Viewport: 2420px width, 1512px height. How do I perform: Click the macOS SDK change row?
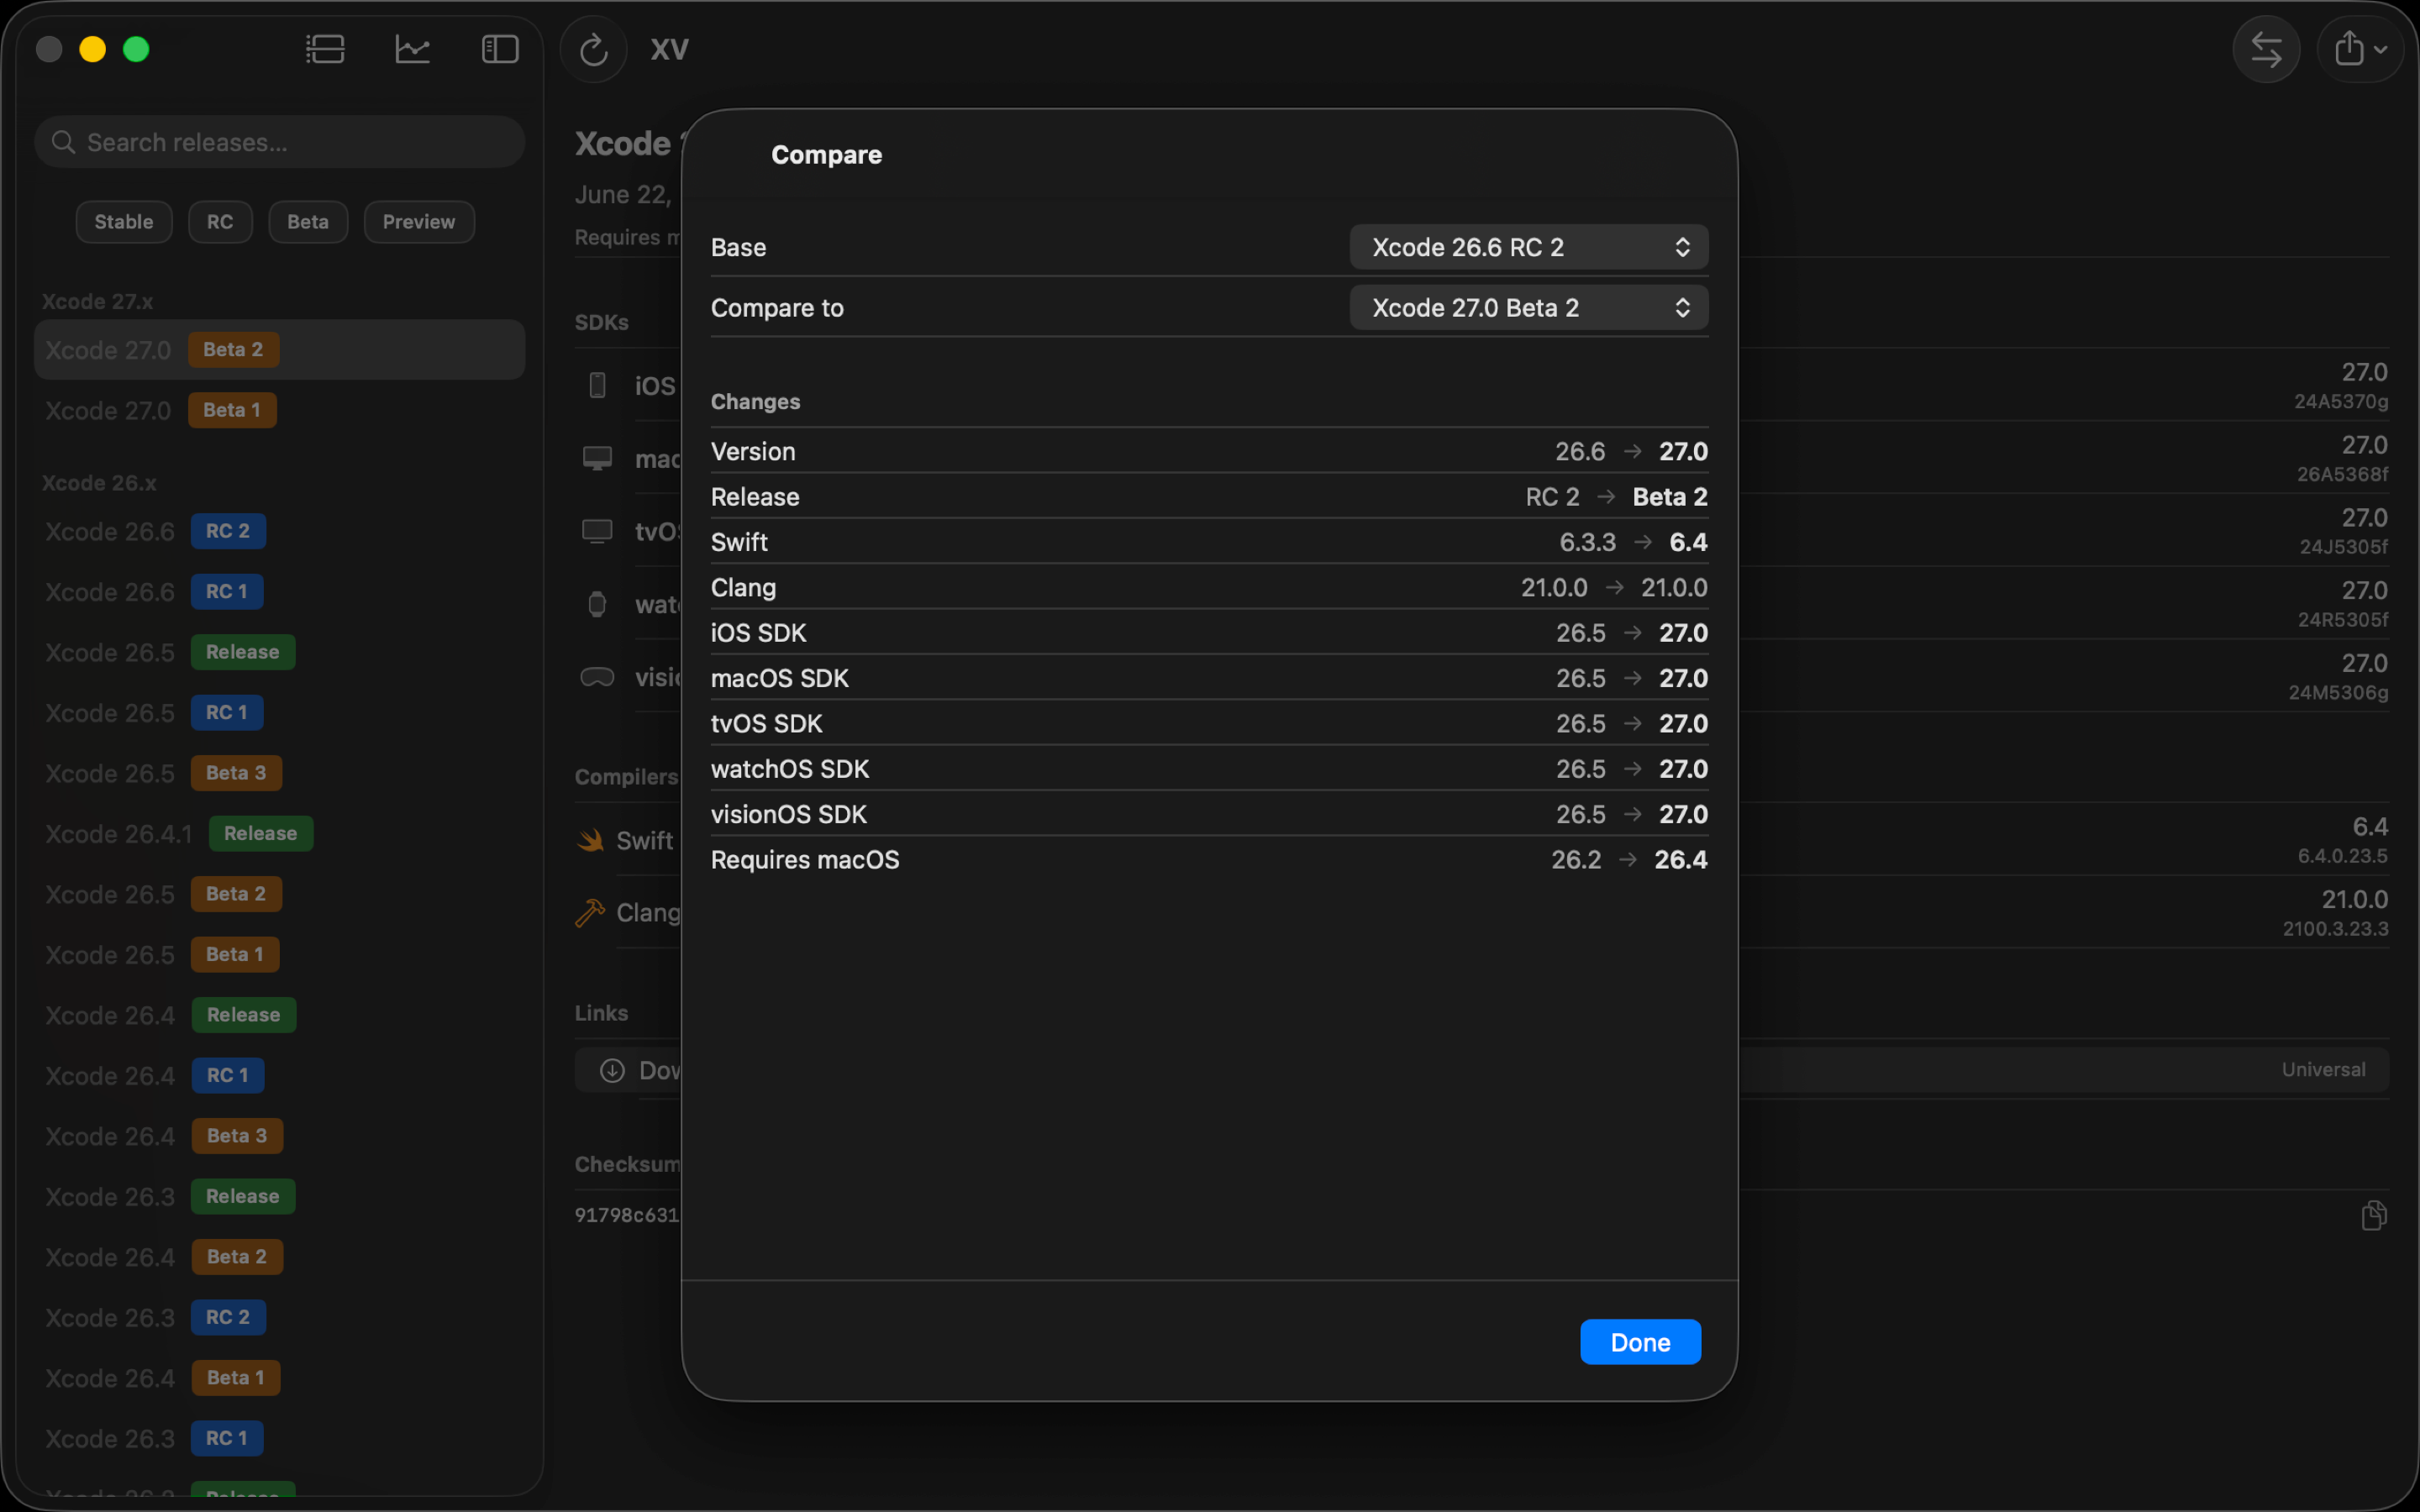coord(1209,678)
